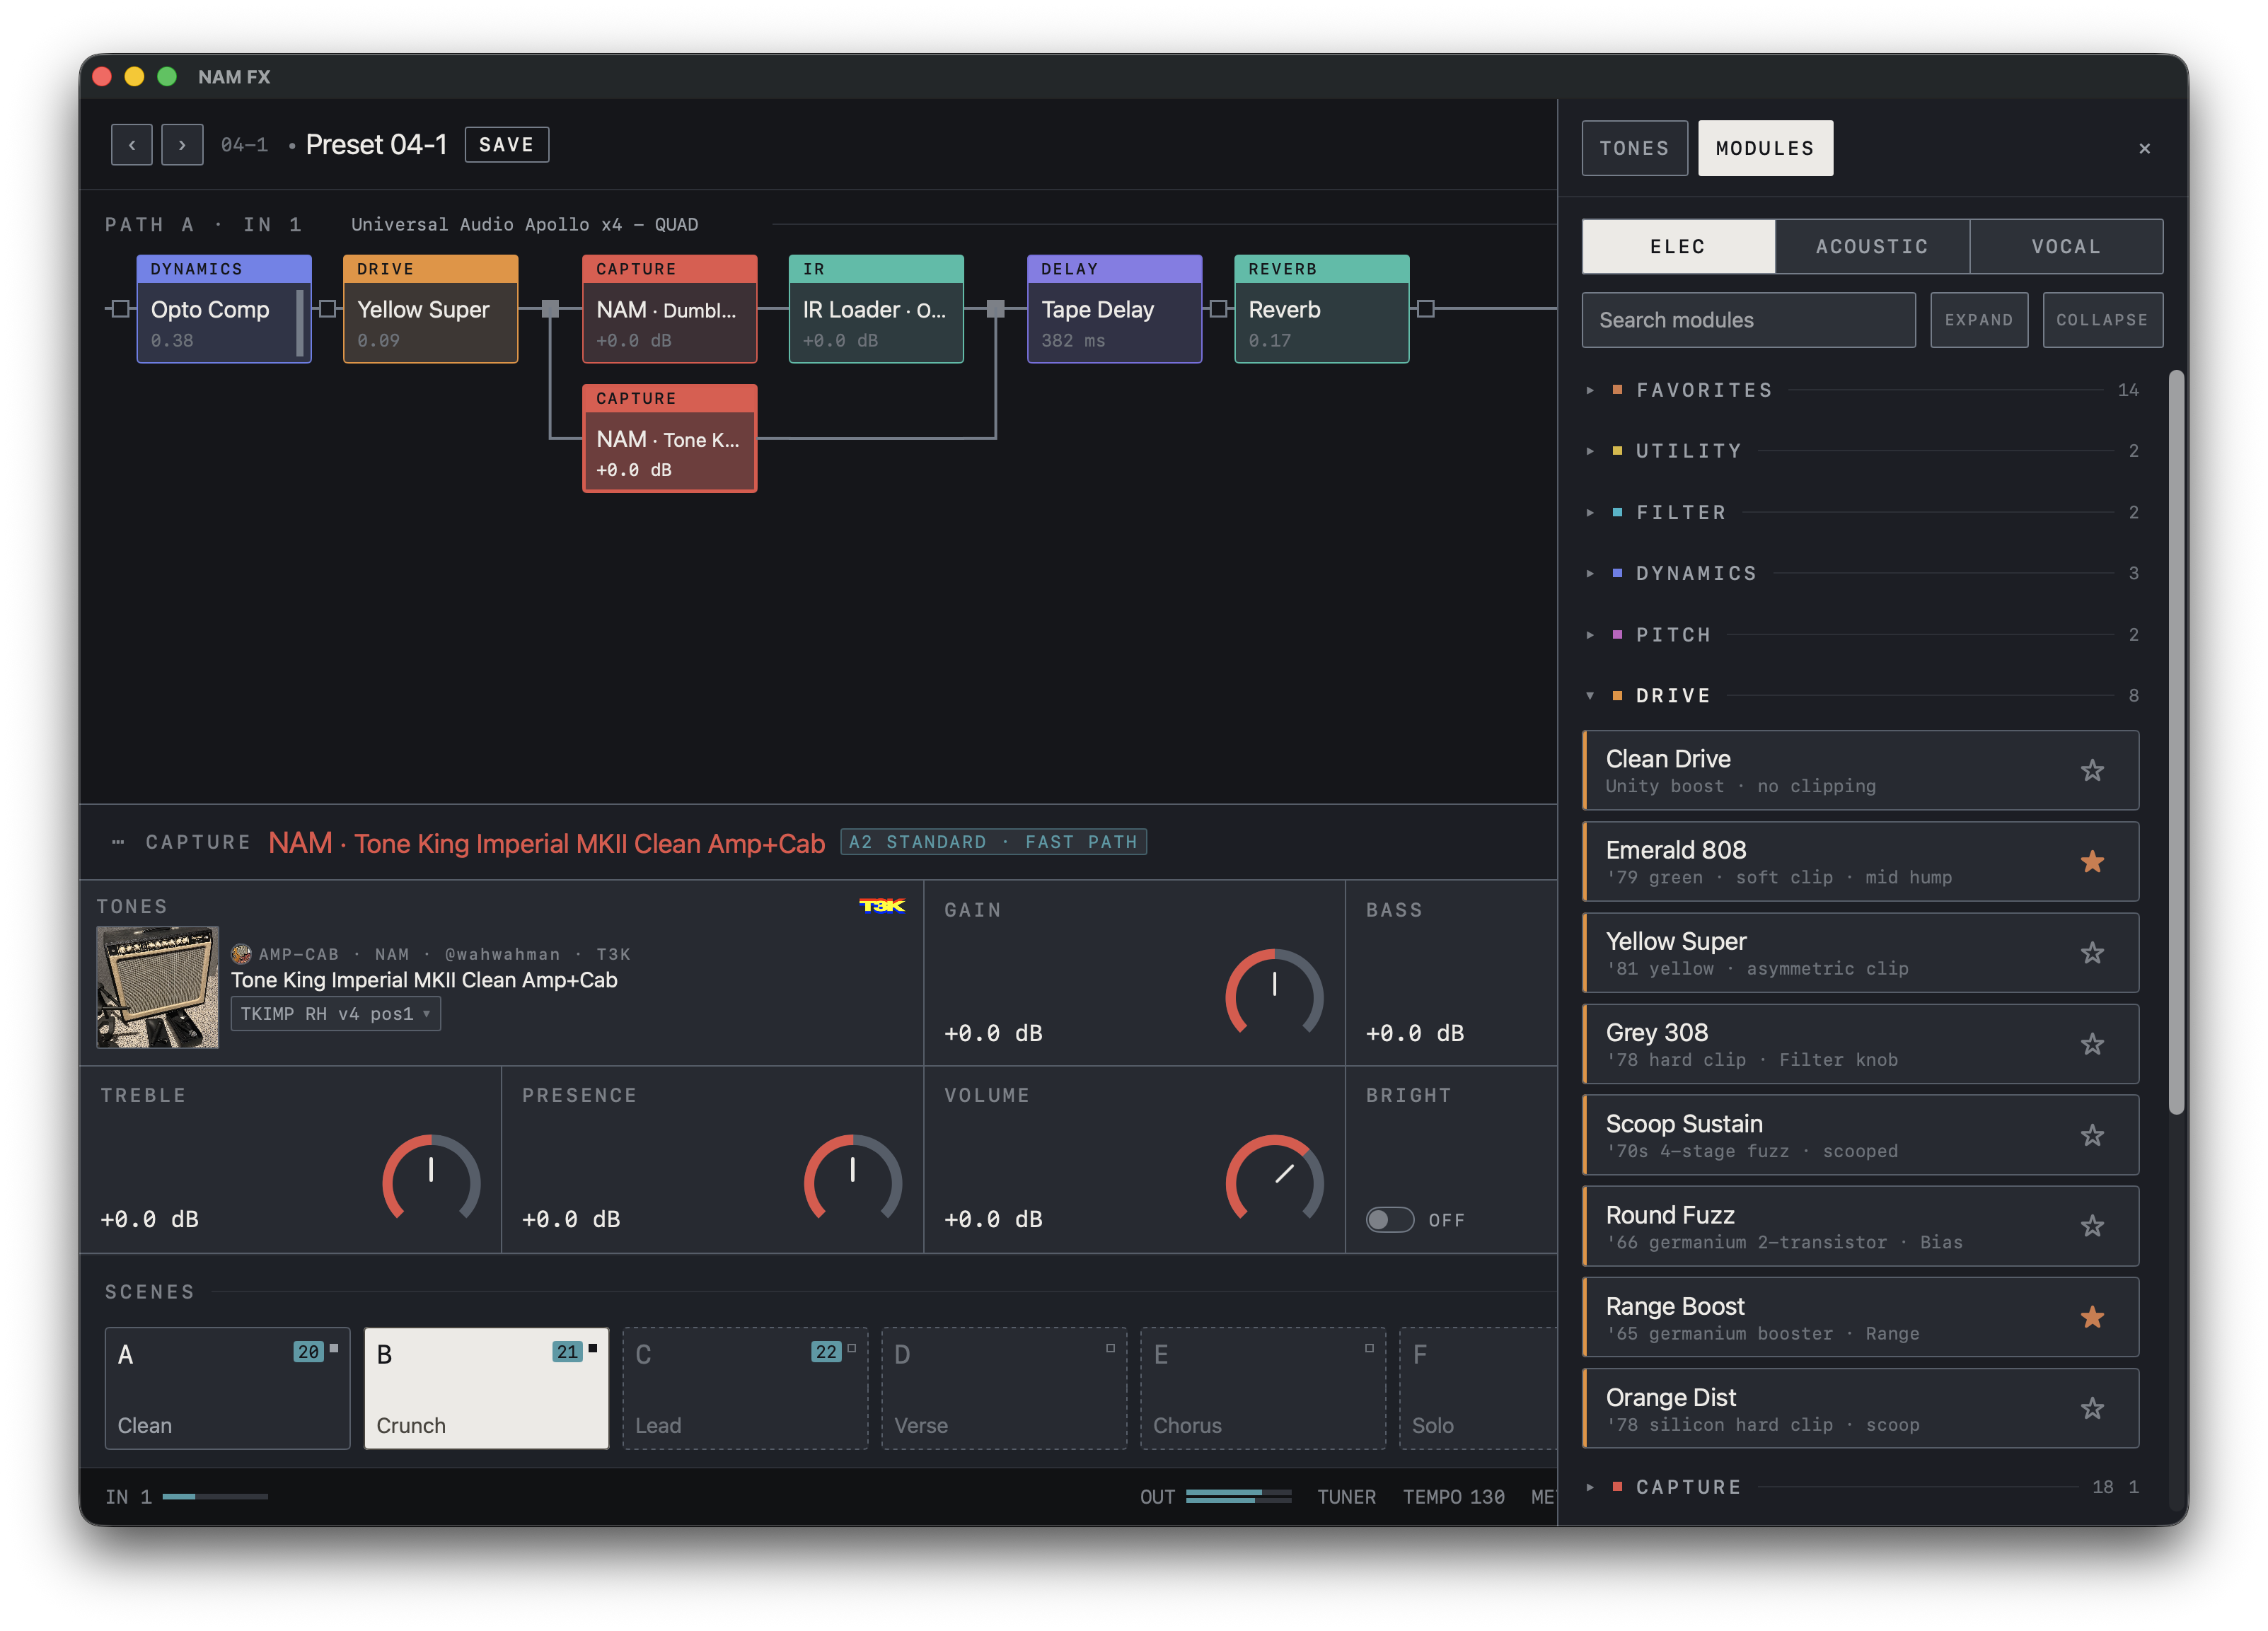This screenshot has height=1631, width=2268.
Task: Select the Elec instrument tab
Action: (1678, 247)
